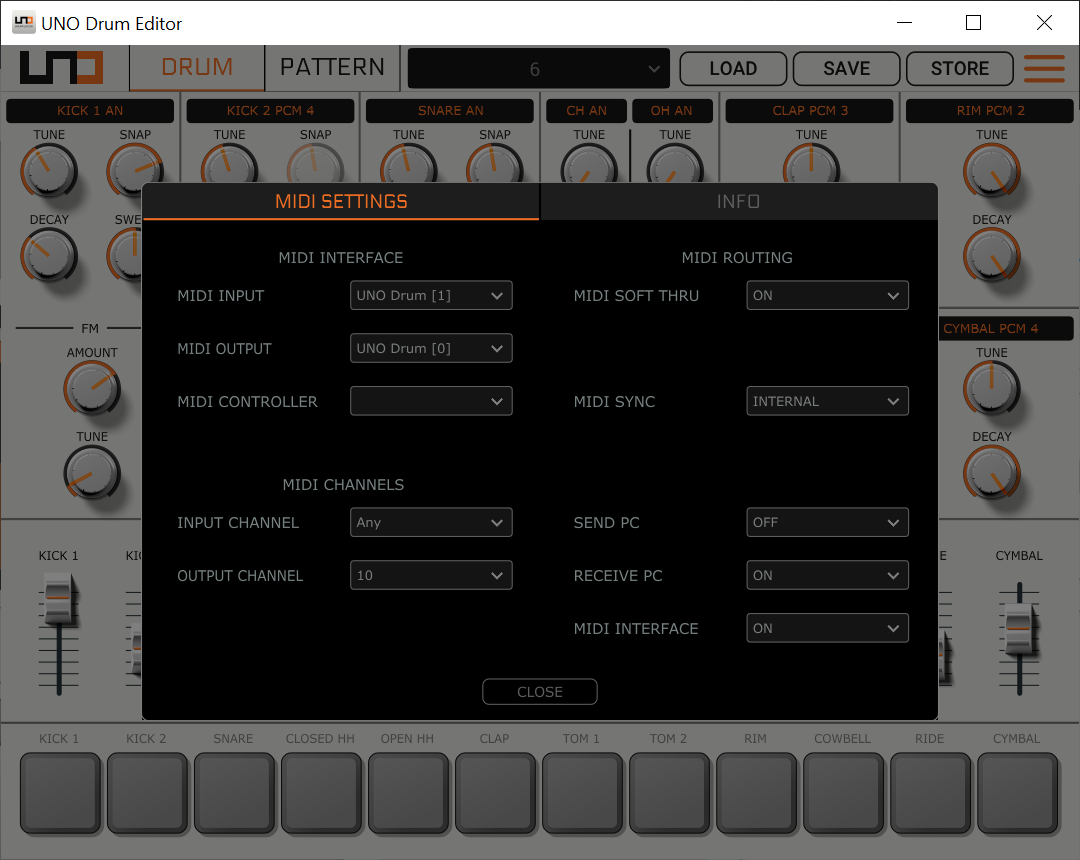Click the STORE button
The width and height of the screenshot is (1080, 860).
959,69
